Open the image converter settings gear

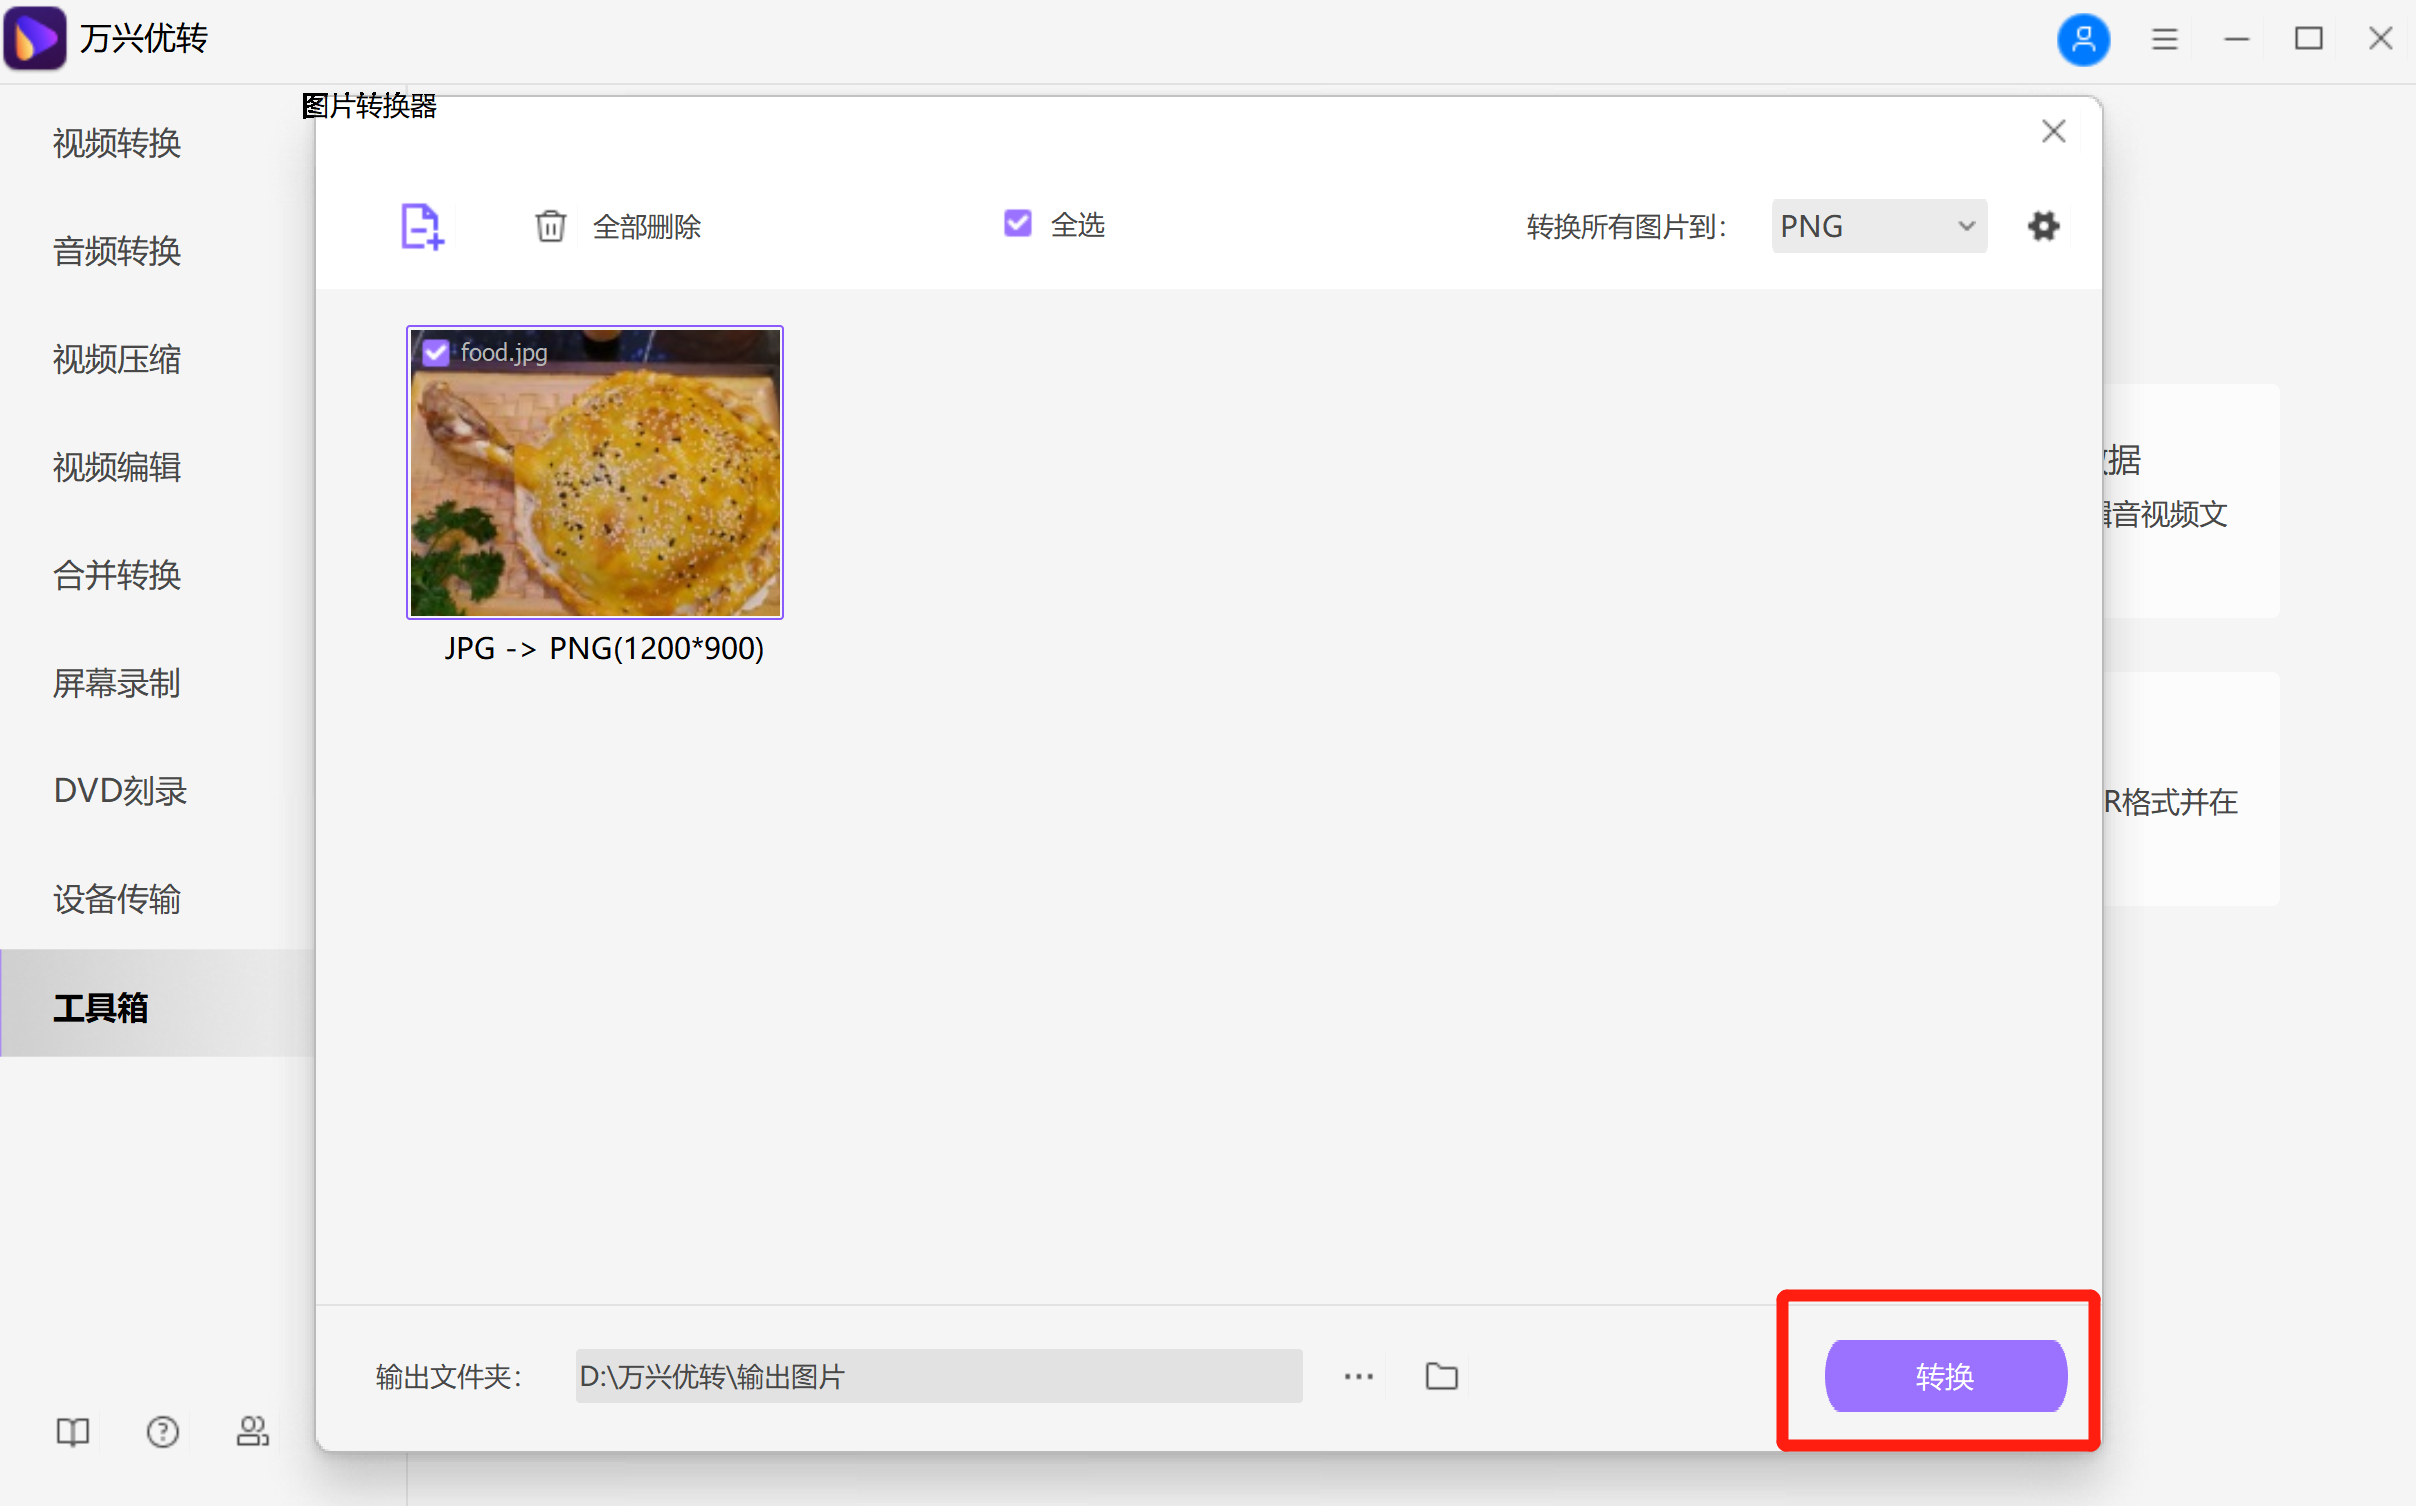point(2043,226)
